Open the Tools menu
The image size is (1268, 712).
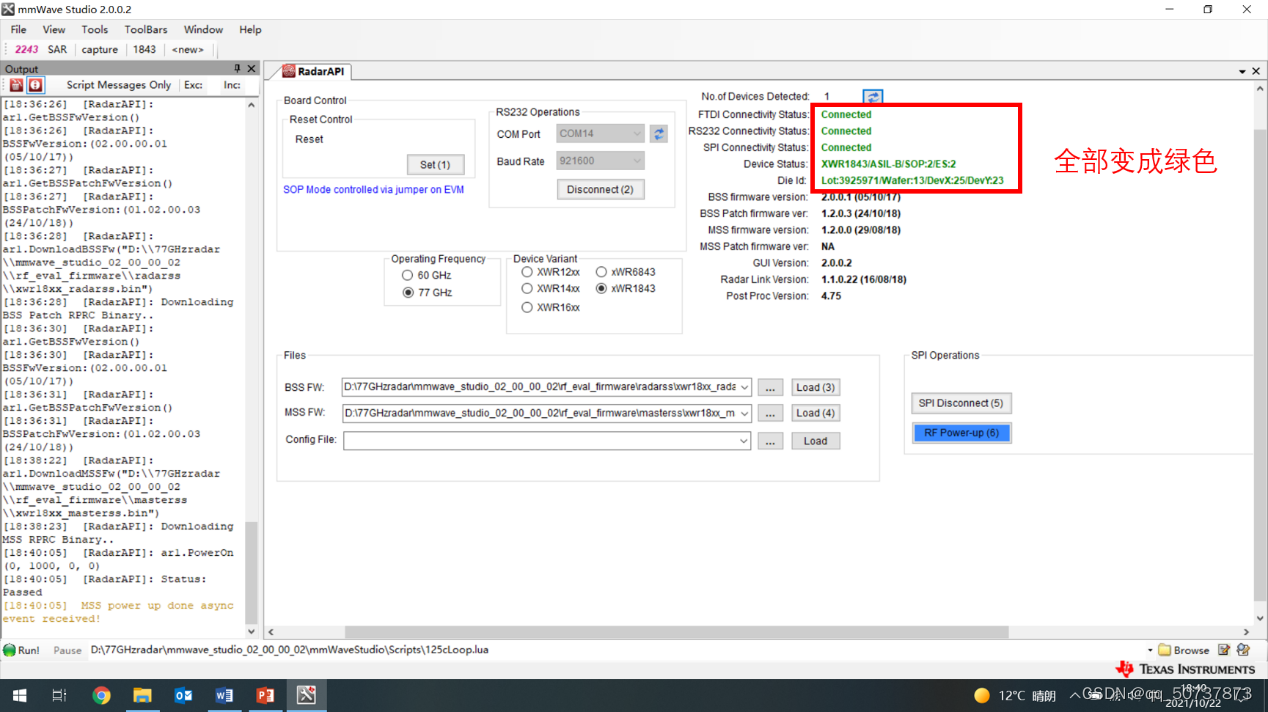click(95, 30)
